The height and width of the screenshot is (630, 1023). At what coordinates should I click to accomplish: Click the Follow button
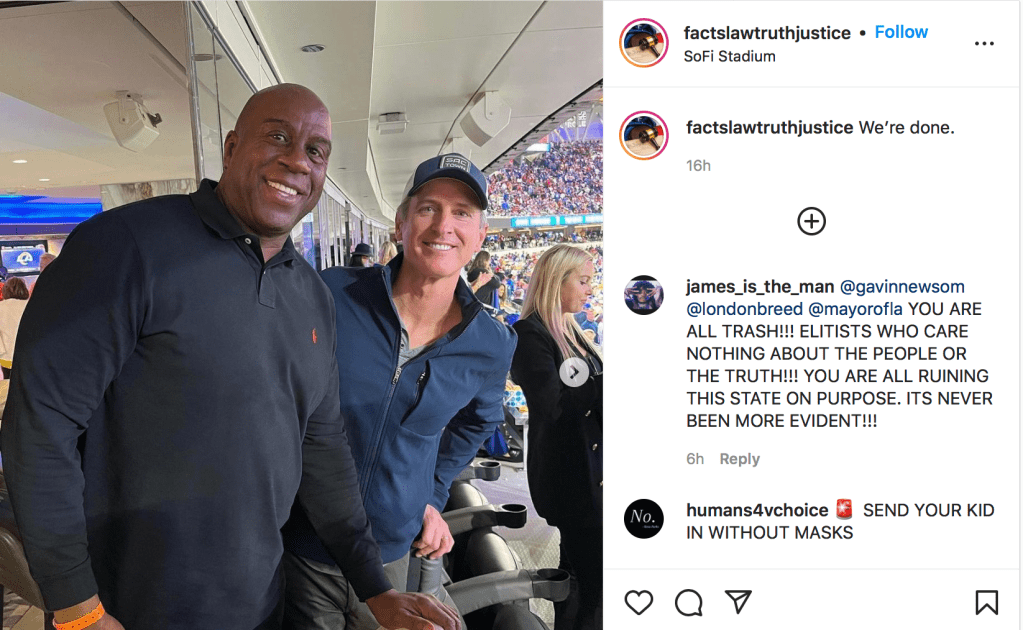901,32
